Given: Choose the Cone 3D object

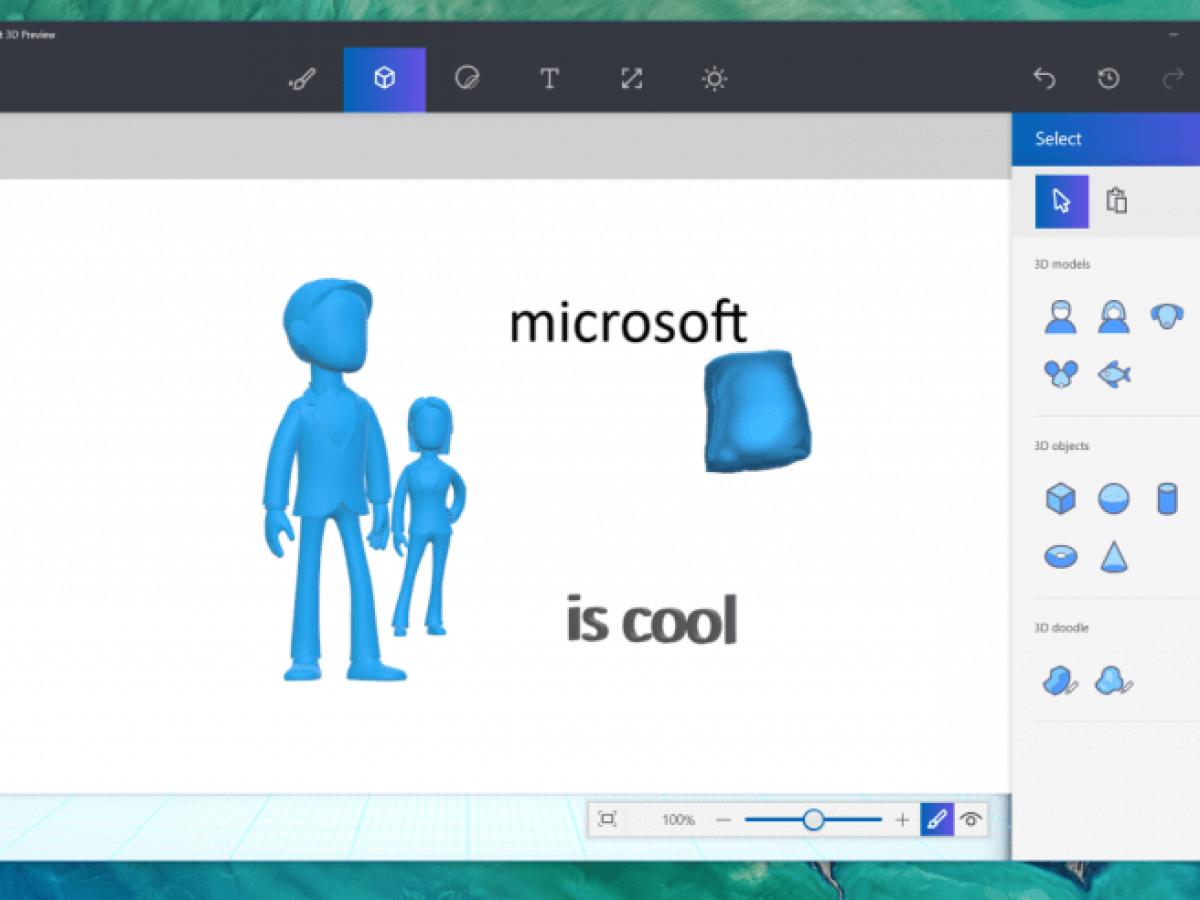Looking at the screenshot, I should coord(1114,556).
